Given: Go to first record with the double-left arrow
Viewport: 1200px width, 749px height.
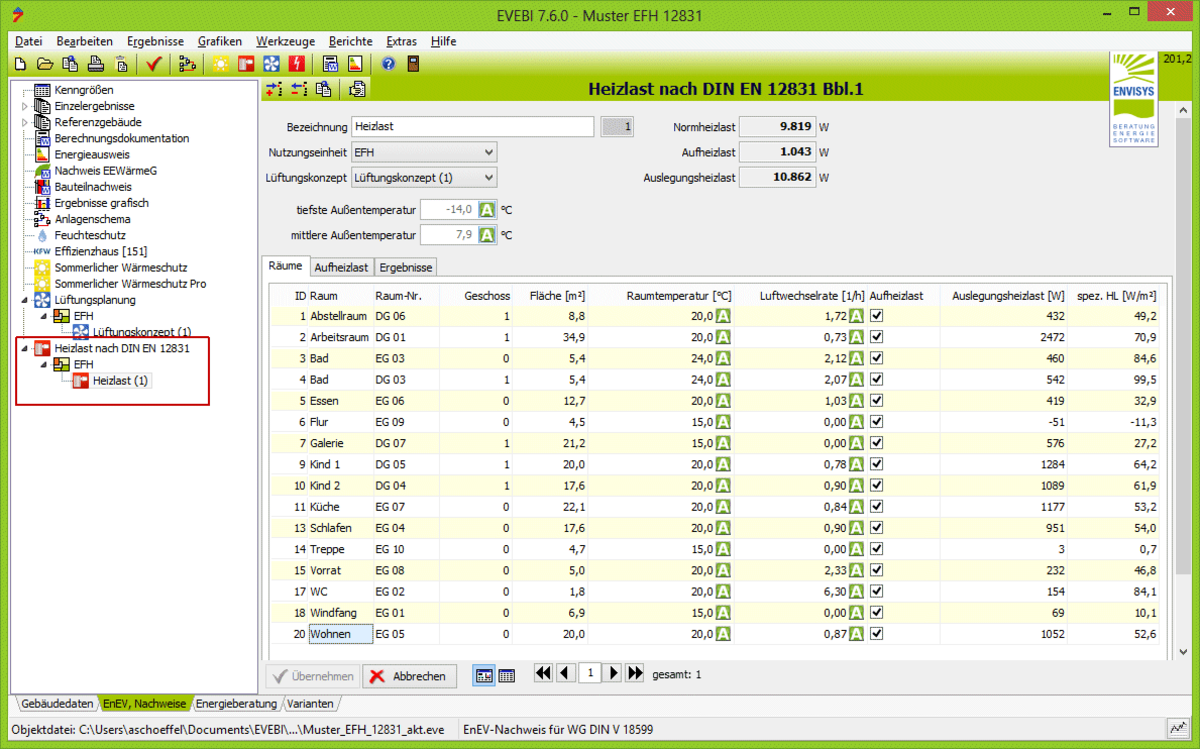Looking at the screenshot, I should click(x=544, y=673).
